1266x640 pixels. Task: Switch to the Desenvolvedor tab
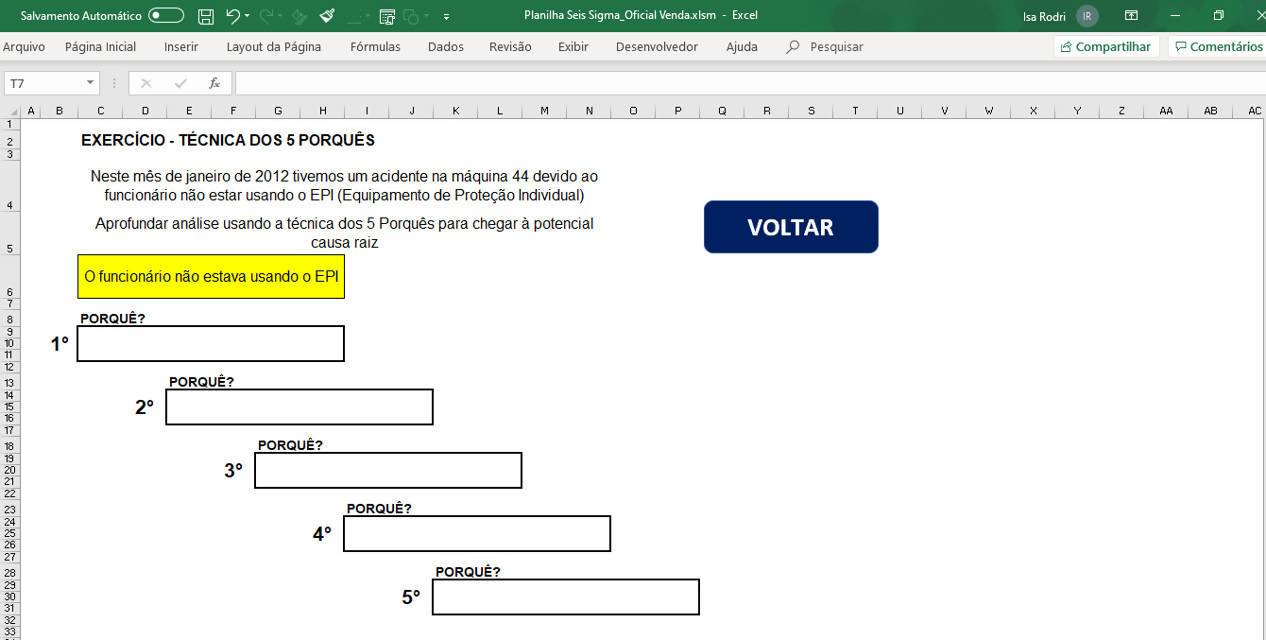point(656,47)
